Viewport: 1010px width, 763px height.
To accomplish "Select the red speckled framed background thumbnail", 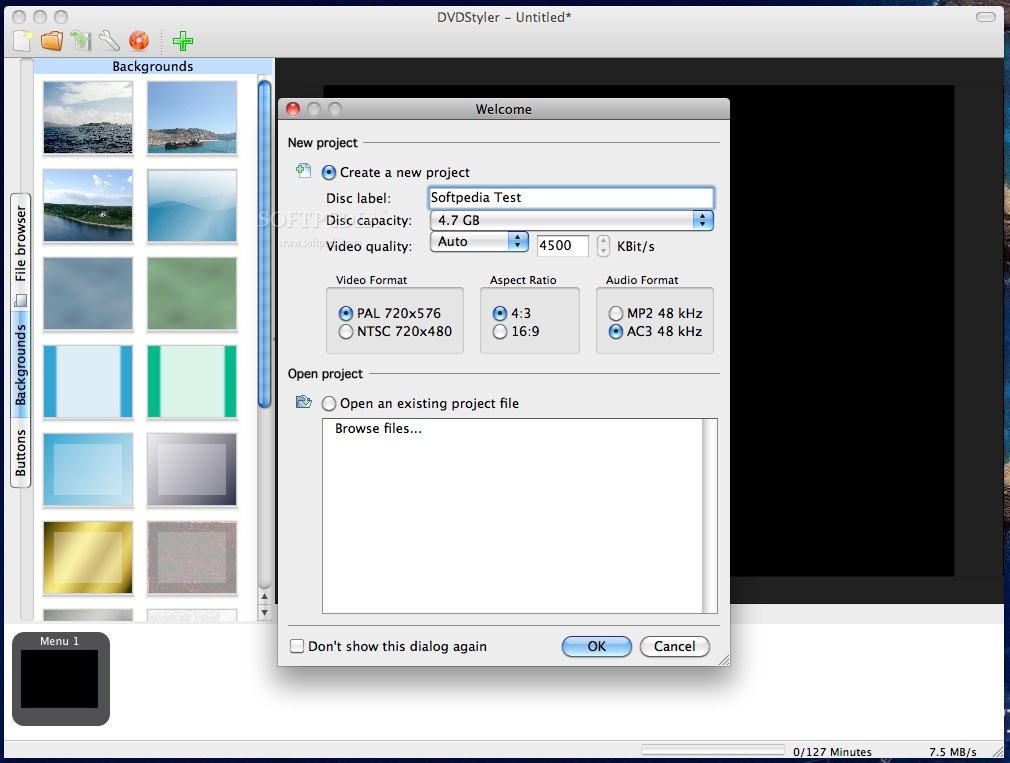I will 192,558.
